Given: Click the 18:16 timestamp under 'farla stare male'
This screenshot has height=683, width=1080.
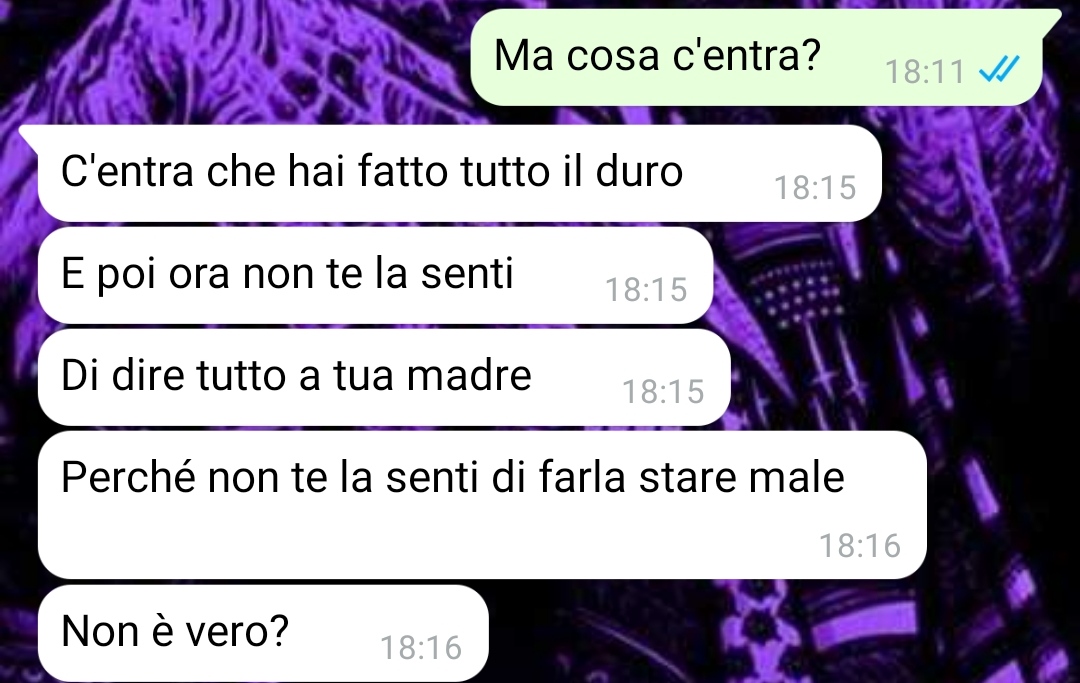Looking at the screenshot, I should pos(860,546).
